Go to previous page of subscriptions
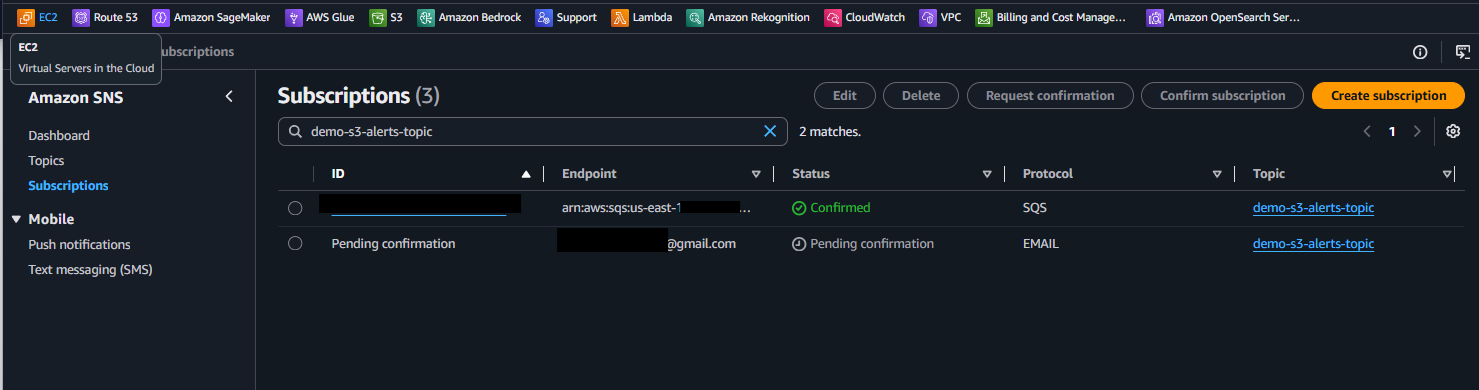1479x390 pixels. 1367,131
